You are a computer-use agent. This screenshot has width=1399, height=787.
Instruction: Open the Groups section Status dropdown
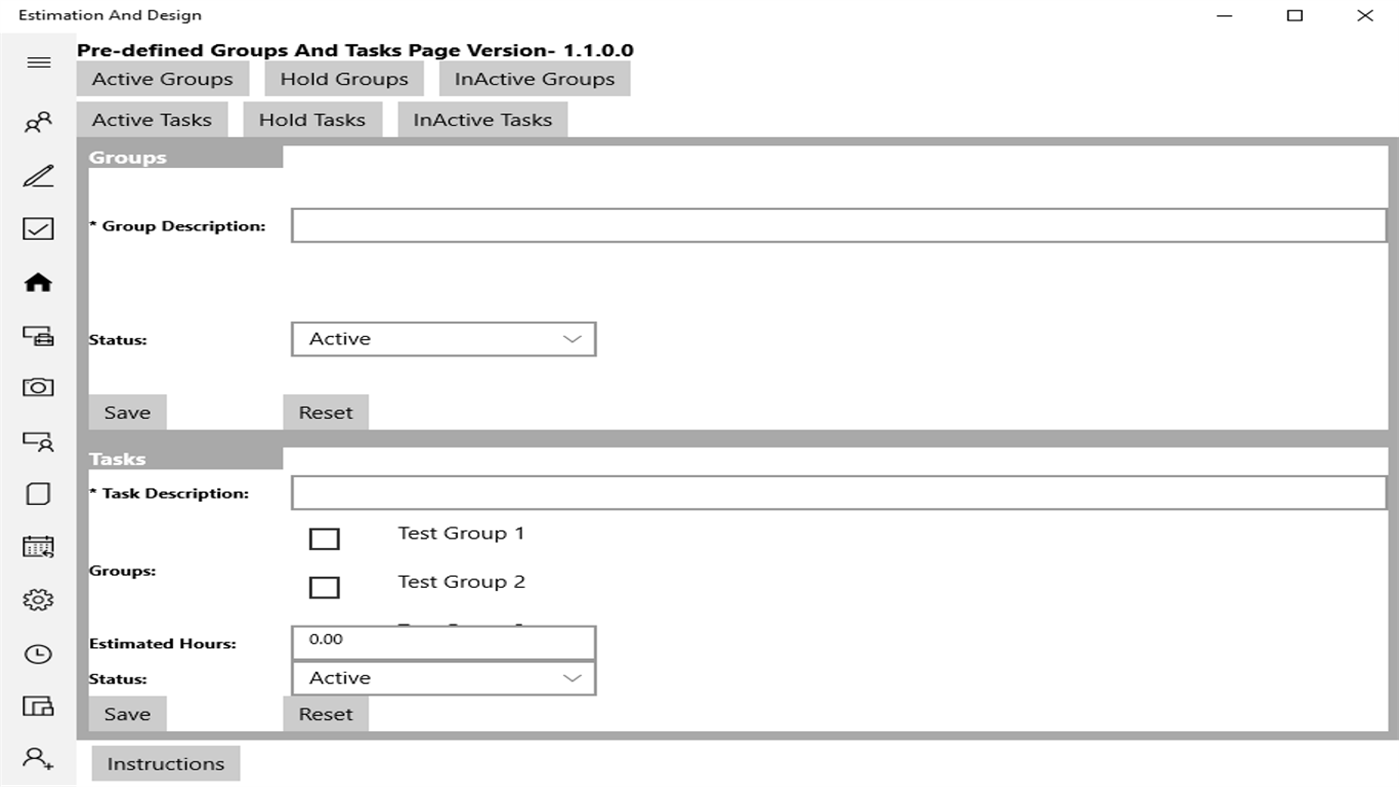click(443, 339)
